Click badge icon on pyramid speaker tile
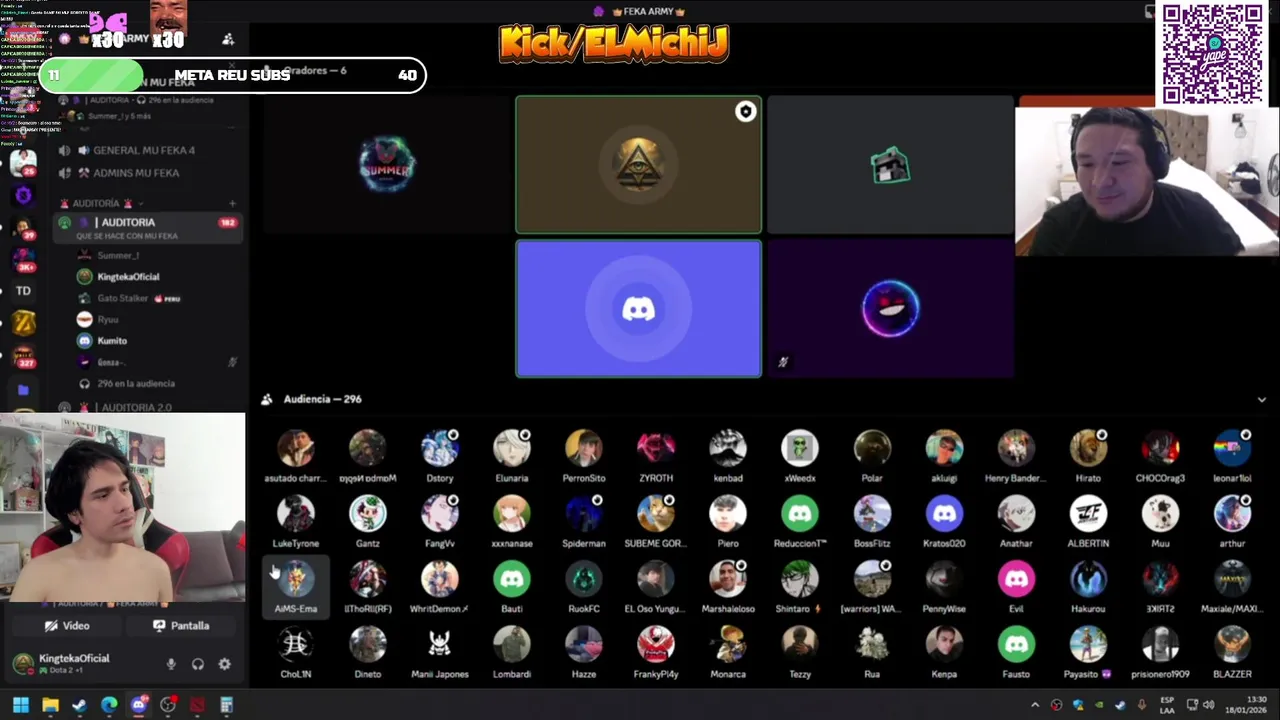This screenshot has width=1280, height=720. (745, 112)
